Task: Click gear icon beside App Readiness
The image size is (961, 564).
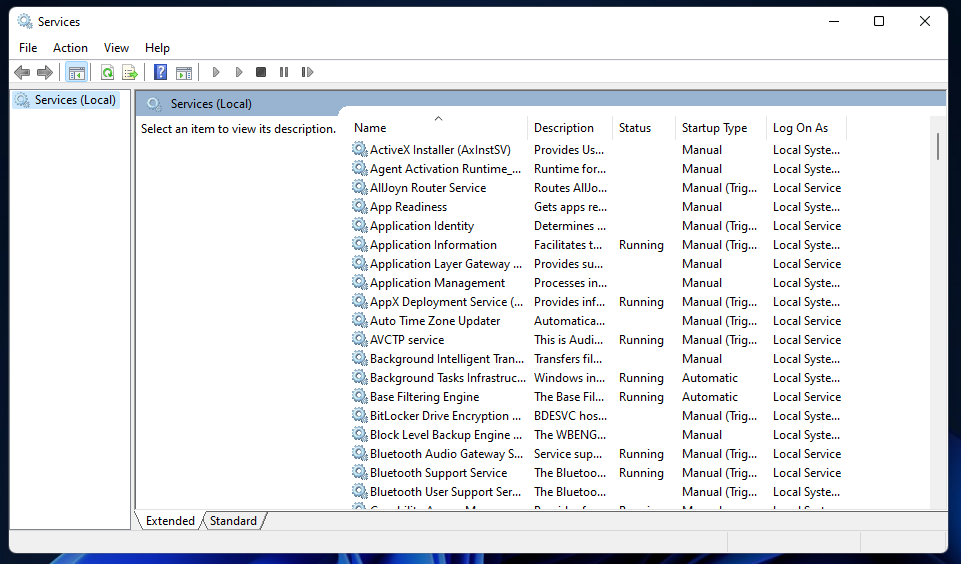Action: pos(360,206)
